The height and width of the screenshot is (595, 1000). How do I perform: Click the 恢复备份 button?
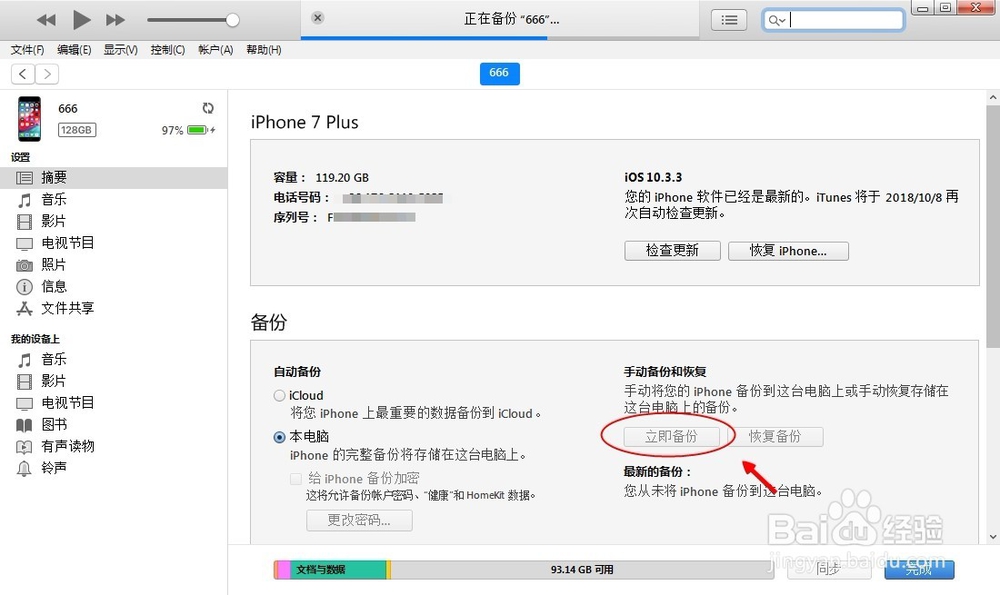[775, 437]
